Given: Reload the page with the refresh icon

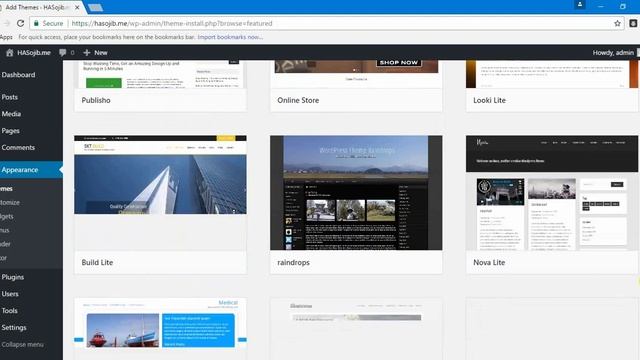Looking at the screenshot, I should [20, 23].
